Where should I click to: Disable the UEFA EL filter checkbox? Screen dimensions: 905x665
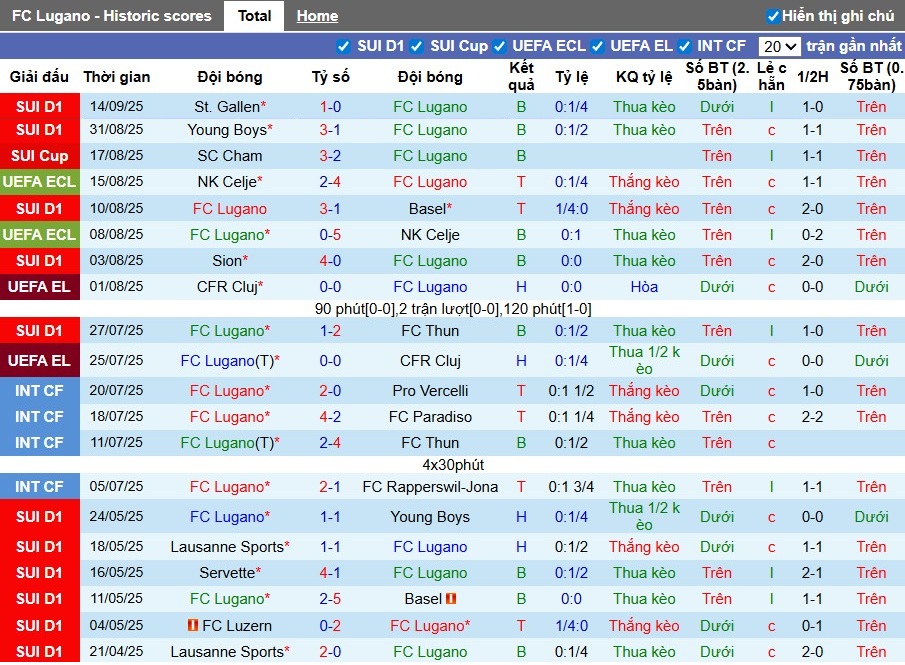[597, 46]
